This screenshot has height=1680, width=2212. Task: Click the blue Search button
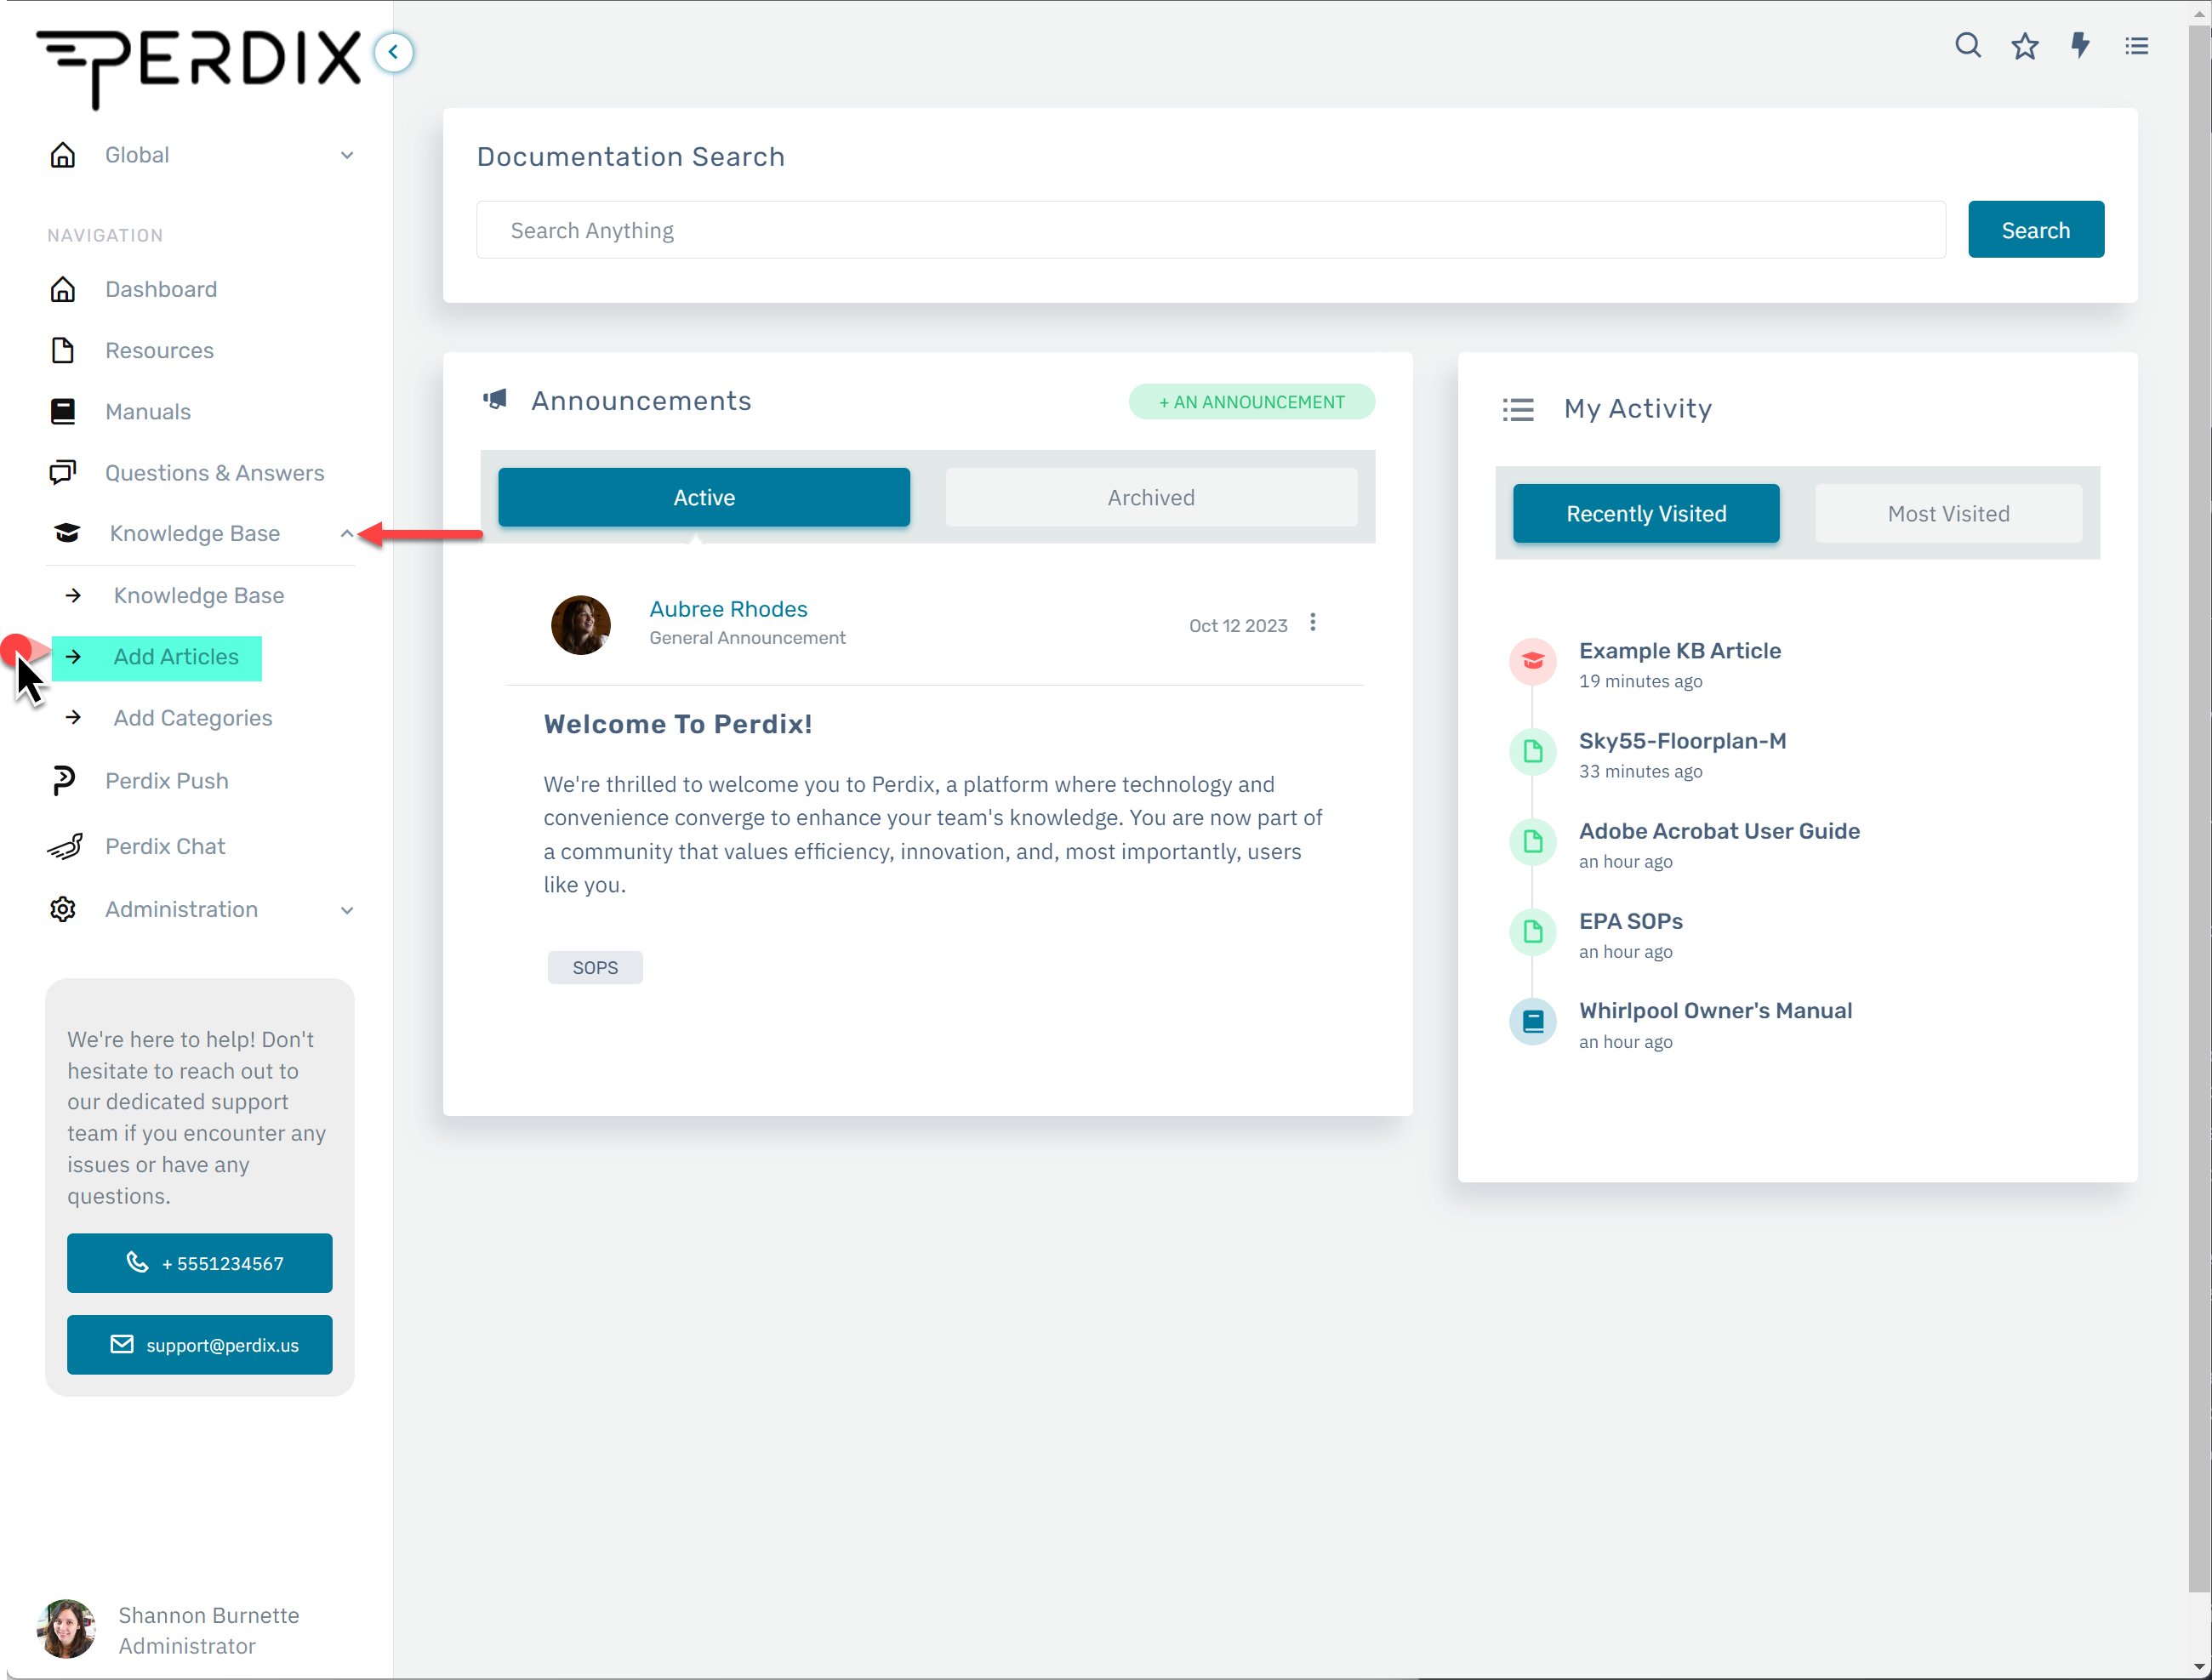2036,230
